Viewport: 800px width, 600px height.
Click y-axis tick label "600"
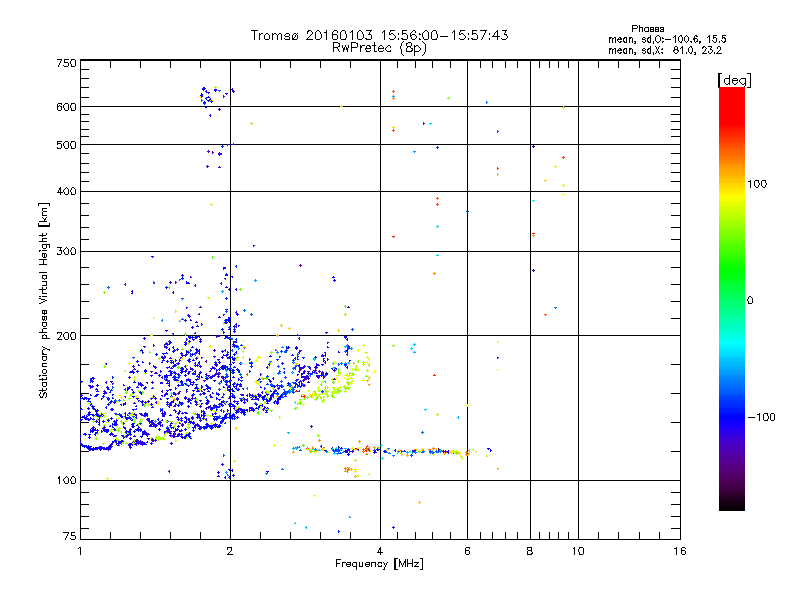[x=66, y=107]
